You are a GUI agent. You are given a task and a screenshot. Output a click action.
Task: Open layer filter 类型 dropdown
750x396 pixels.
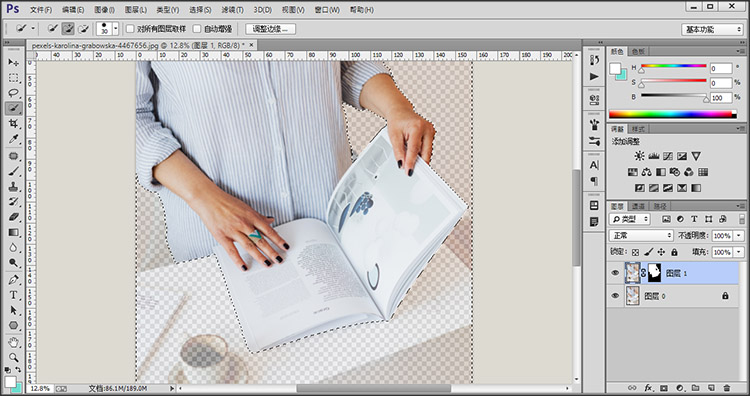coord(629,219)
